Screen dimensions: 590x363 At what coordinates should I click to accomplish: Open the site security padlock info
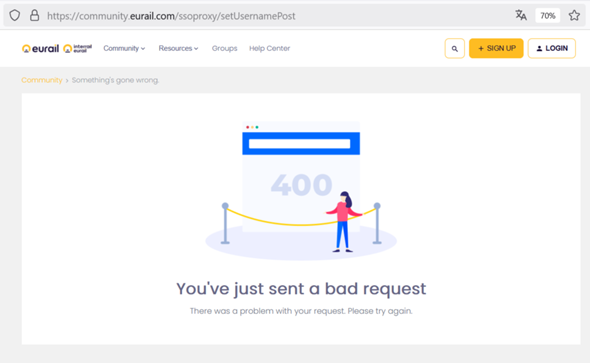click(35, 15)
